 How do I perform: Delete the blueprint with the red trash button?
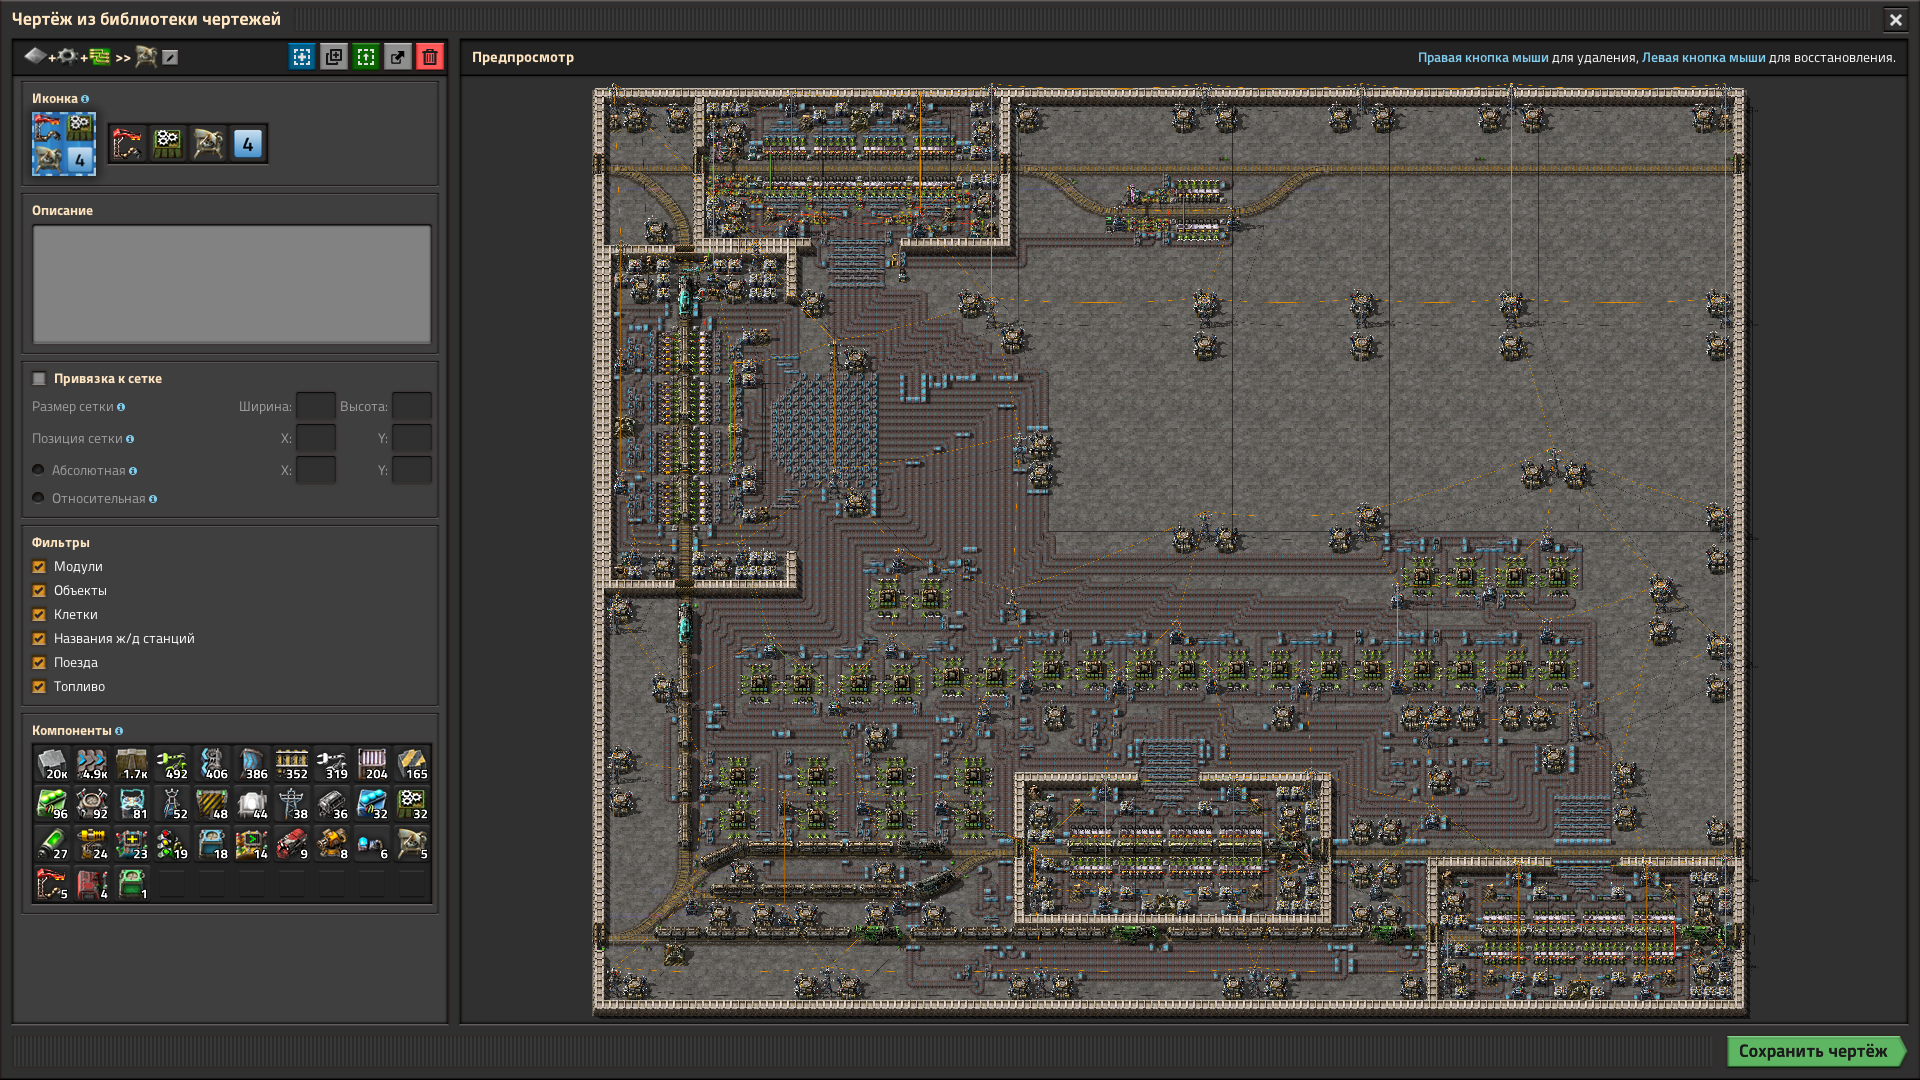point(430,57)
